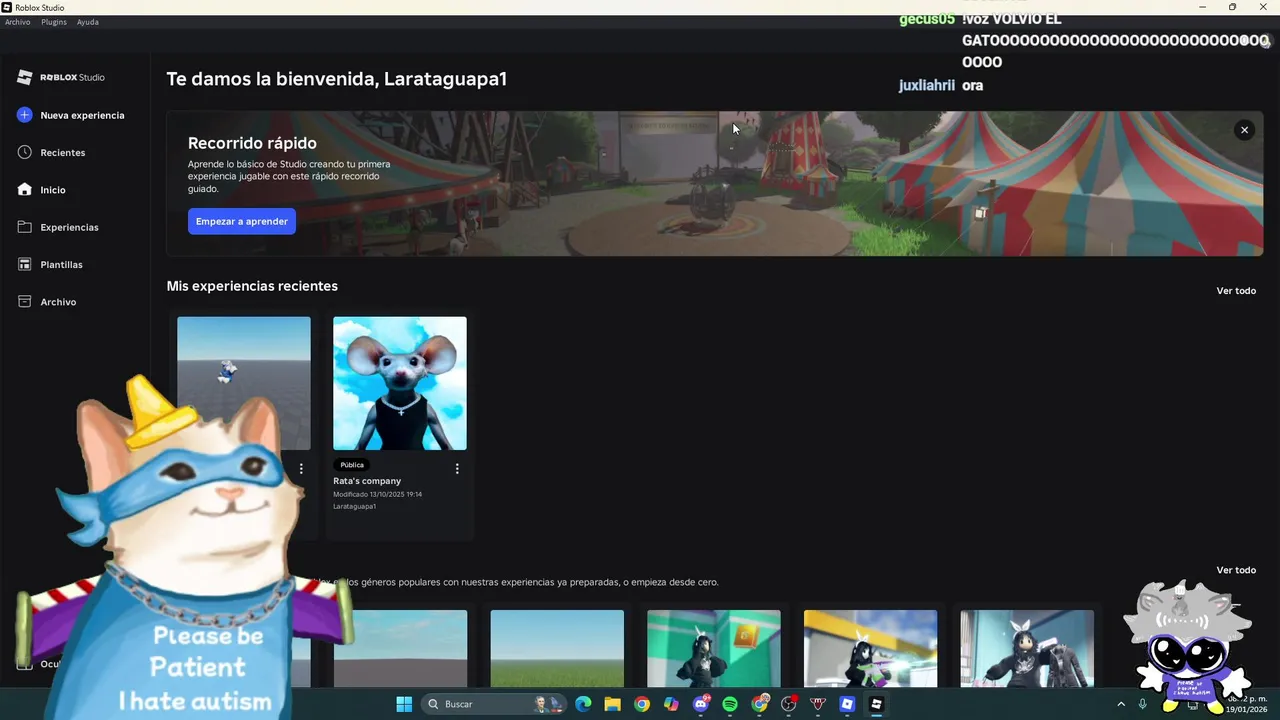Click the Modificado 13/10/2025 19:14 text
The height and width of the screenshot is (720, 1280).
click(377, 494)
